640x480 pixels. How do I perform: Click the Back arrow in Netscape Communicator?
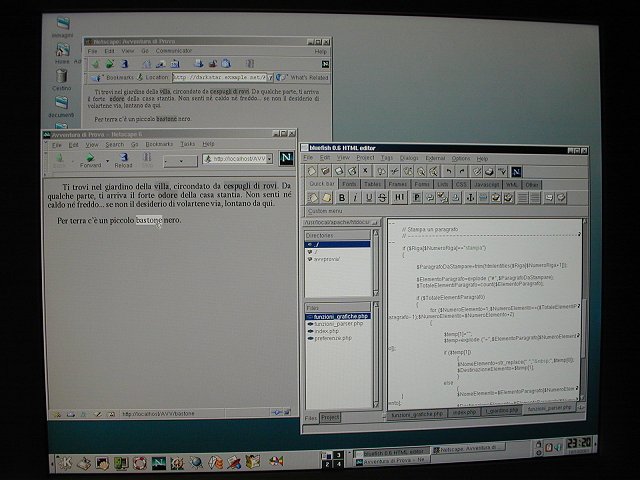[96, 64]
